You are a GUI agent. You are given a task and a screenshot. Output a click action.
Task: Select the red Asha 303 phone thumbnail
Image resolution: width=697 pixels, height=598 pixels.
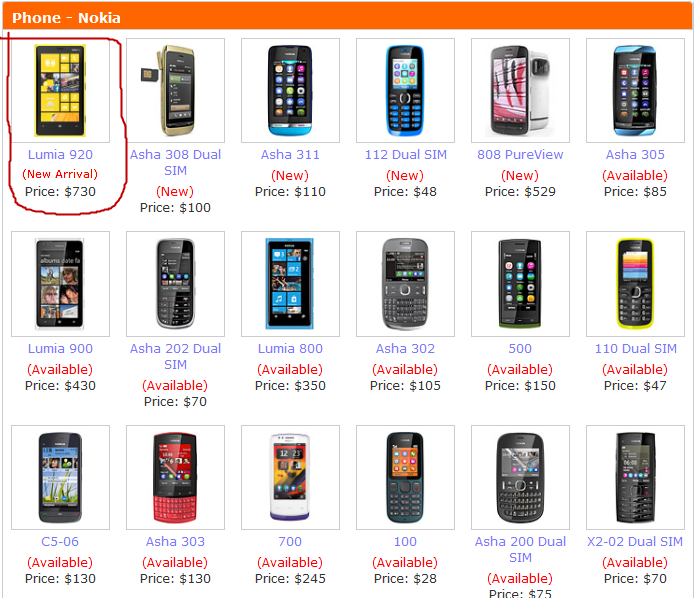click(x=175, y=477)
